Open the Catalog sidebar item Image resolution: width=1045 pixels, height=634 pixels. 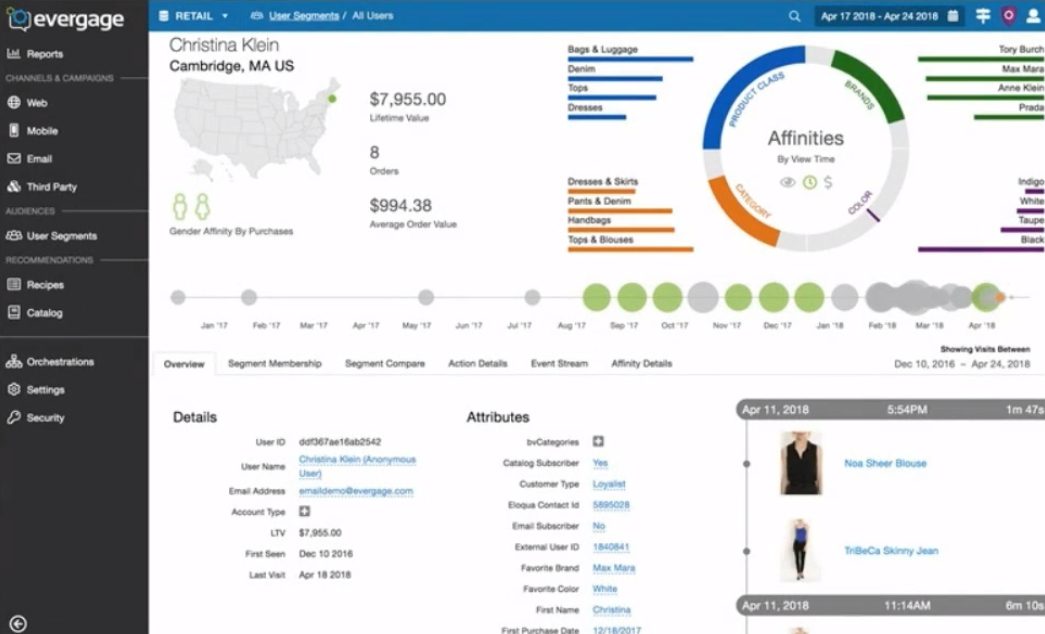click(x=44, y=313)
